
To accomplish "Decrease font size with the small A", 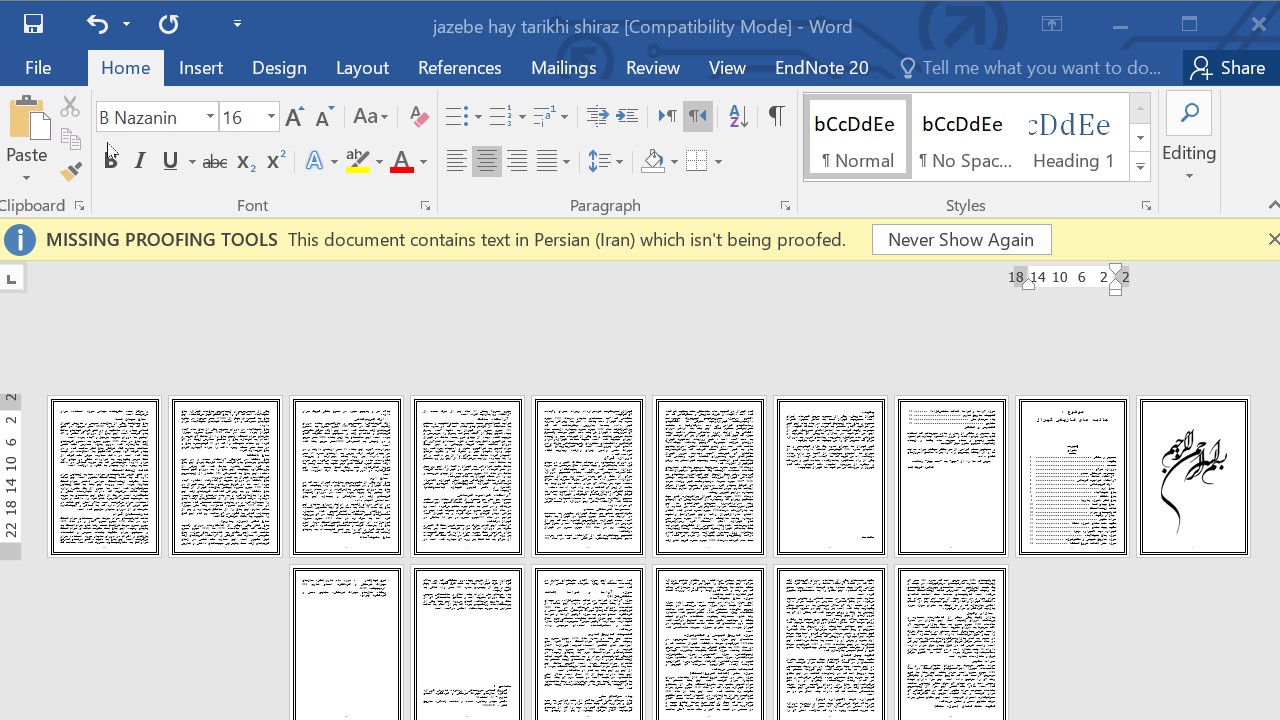I will coord(324,117).
